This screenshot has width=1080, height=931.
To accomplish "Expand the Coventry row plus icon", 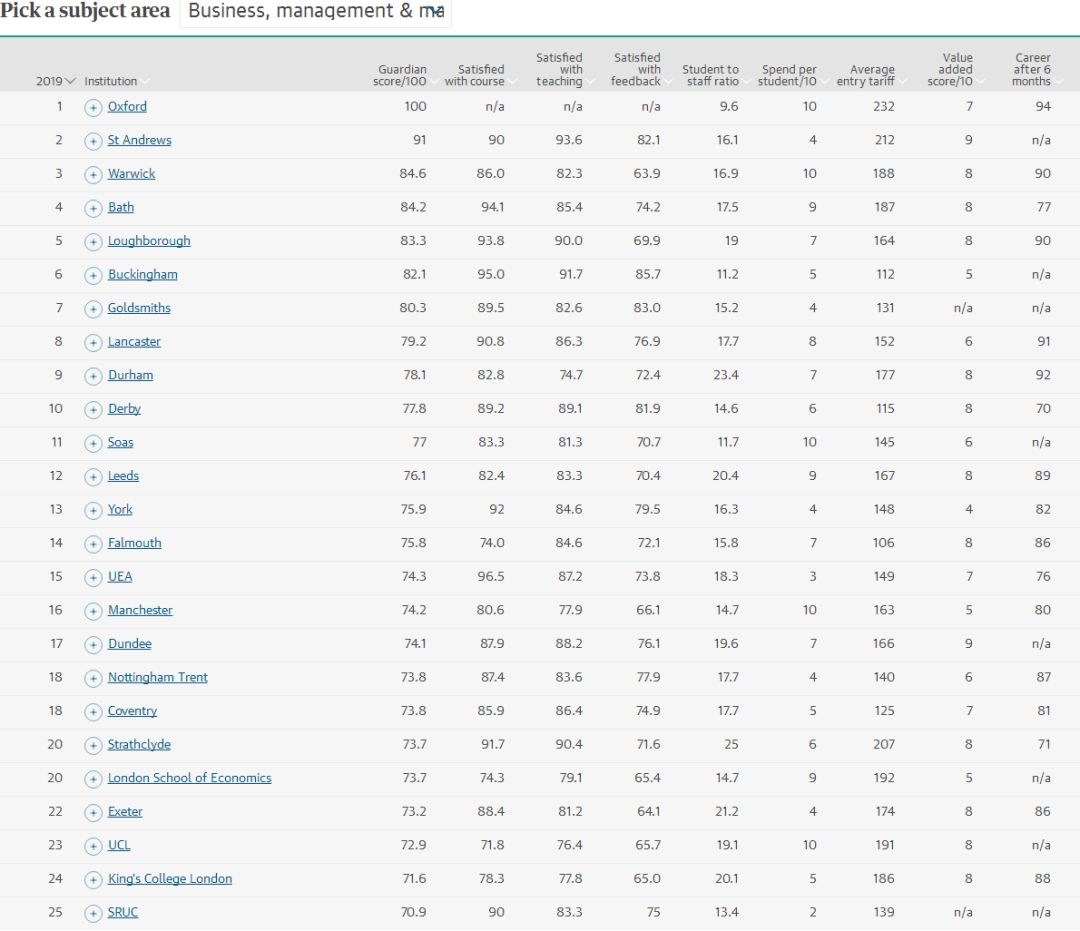I will [x=93, y=712].
